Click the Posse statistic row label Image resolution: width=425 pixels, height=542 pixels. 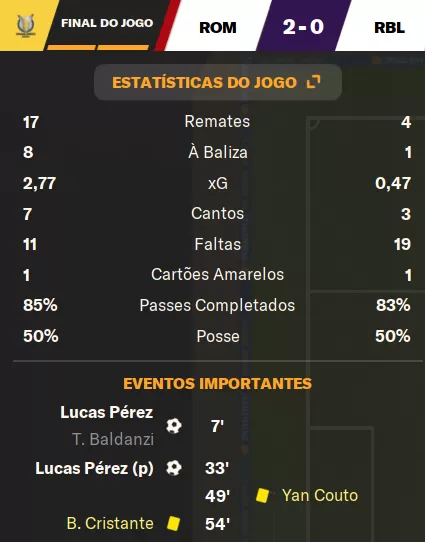pyautogui.click(x=218, y=336)
